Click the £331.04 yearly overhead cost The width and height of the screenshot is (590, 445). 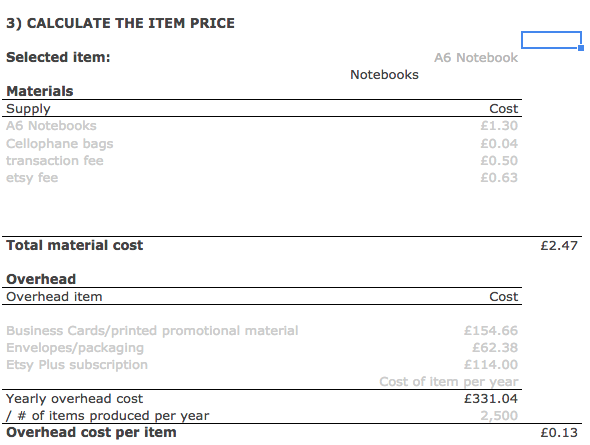coord(491,399)
